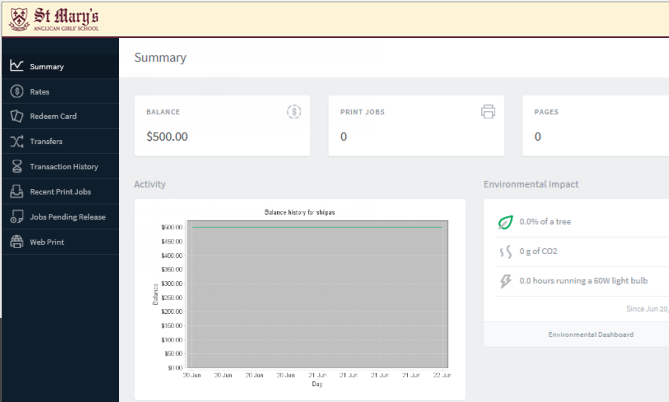
Task: Open the Environmental Dashboard link
Action: click(590, 335)
